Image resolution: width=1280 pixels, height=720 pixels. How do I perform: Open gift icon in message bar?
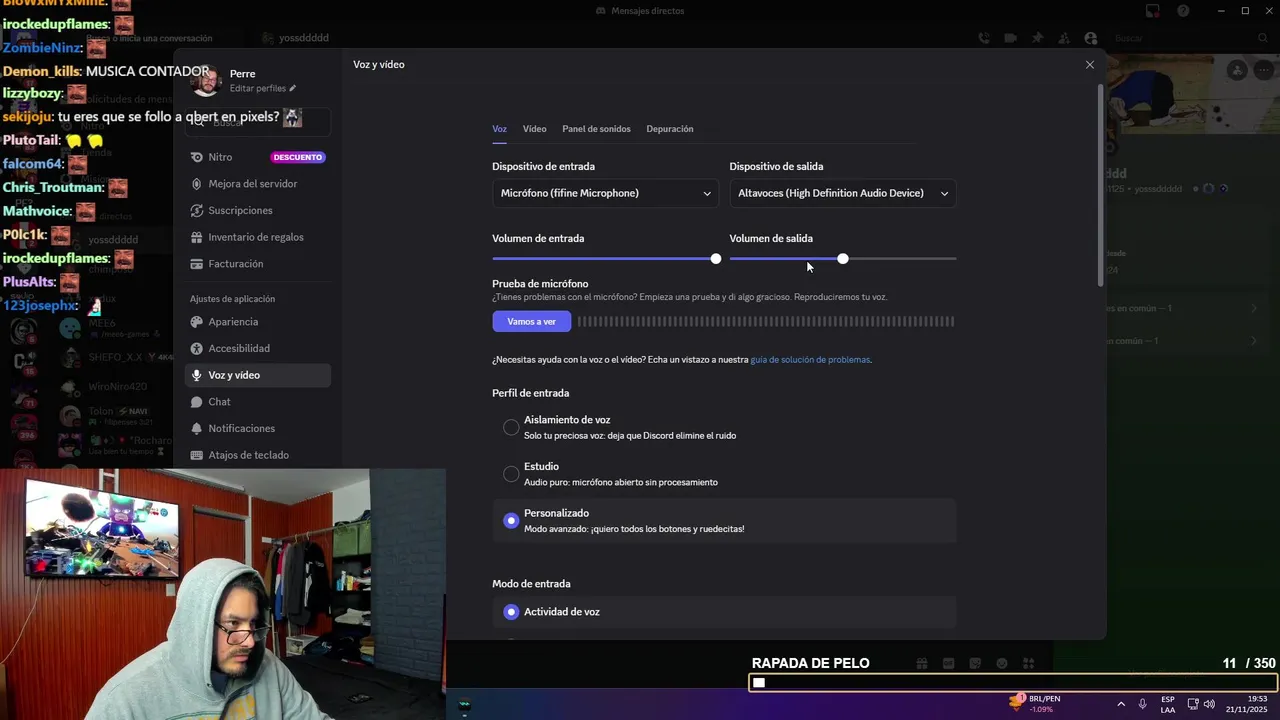pos(922,663)
